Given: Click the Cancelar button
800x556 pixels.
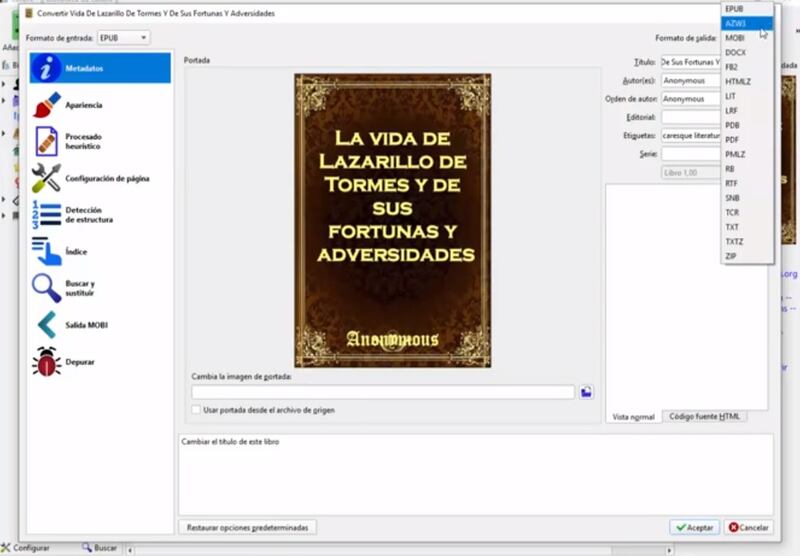Looking at the screenshot, I should click(748, 527).
